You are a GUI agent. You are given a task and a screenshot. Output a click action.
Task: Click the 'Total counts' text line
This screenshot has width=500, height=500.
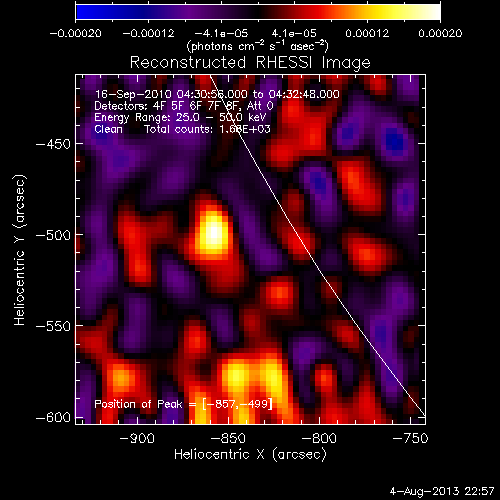pos(207,129)
